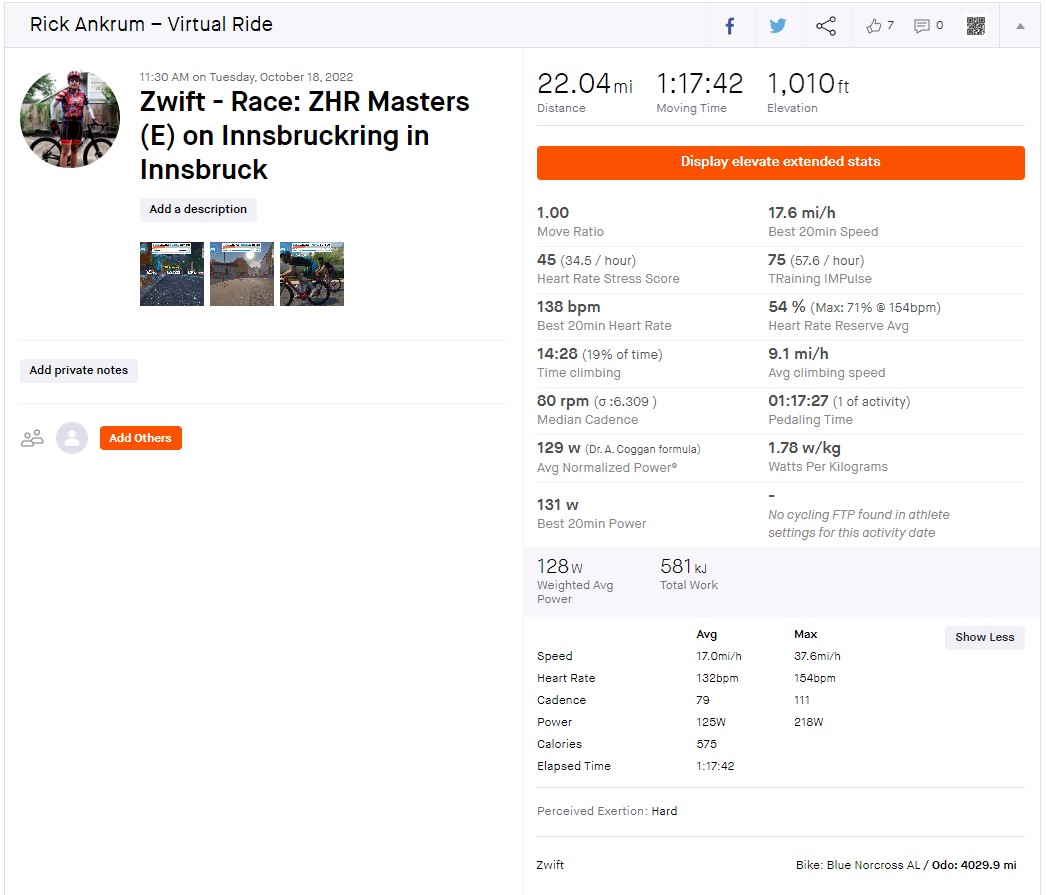Share the ride on Facebook
The height and width of the screenshot is (895, 1046).
click(730, 26)
